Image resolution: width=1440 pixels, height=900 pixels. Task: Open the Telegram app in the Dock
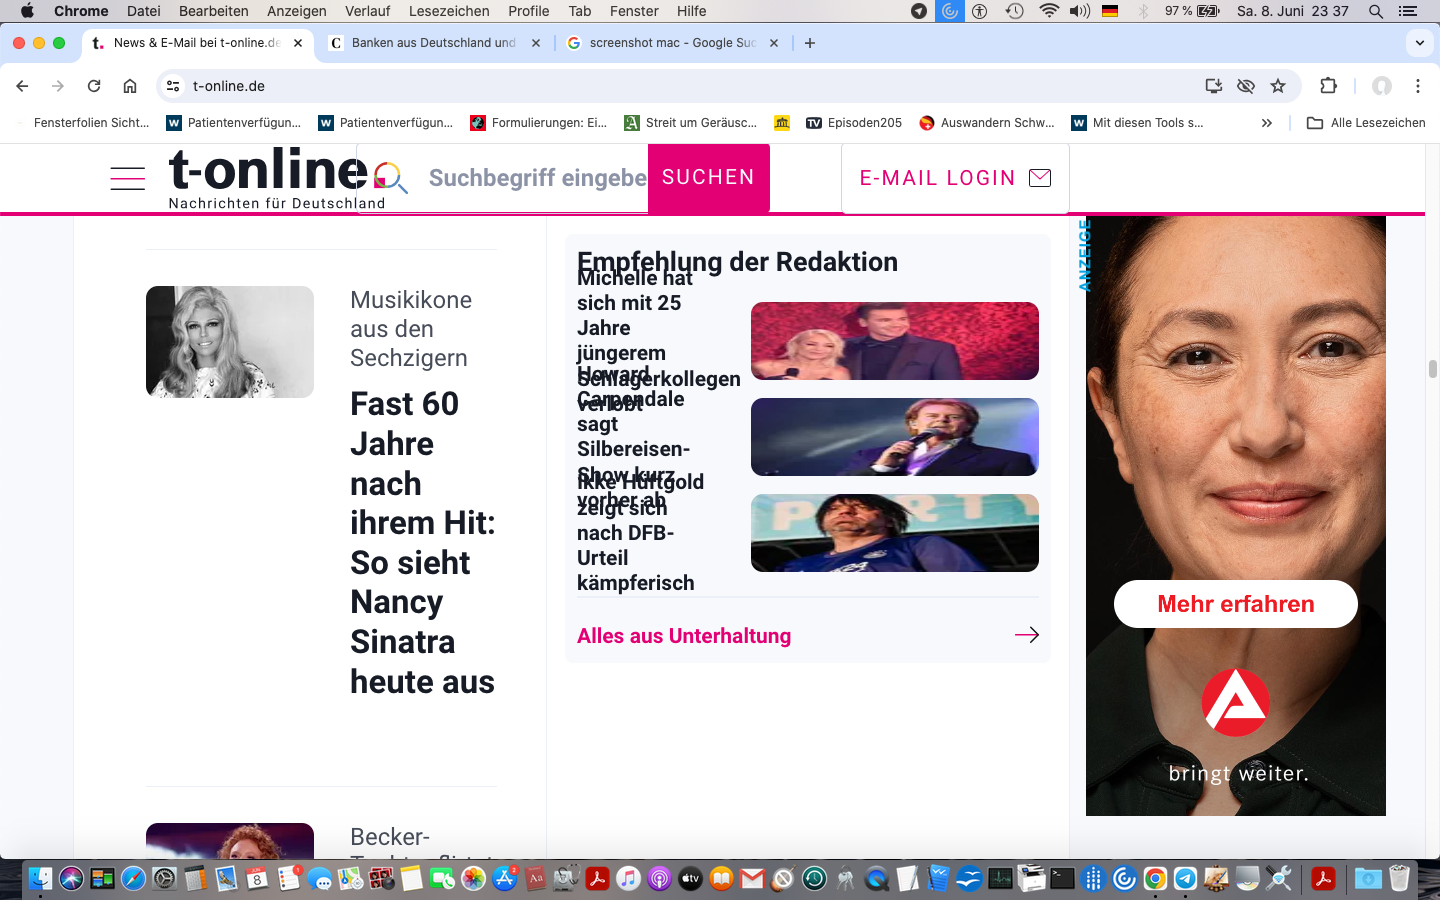[x=1185, y=879]
